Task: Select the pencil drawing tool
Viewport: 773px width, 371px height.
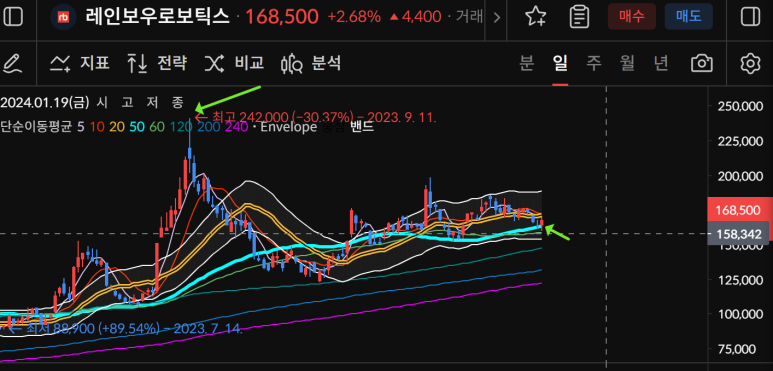Action: pos(12,64)
